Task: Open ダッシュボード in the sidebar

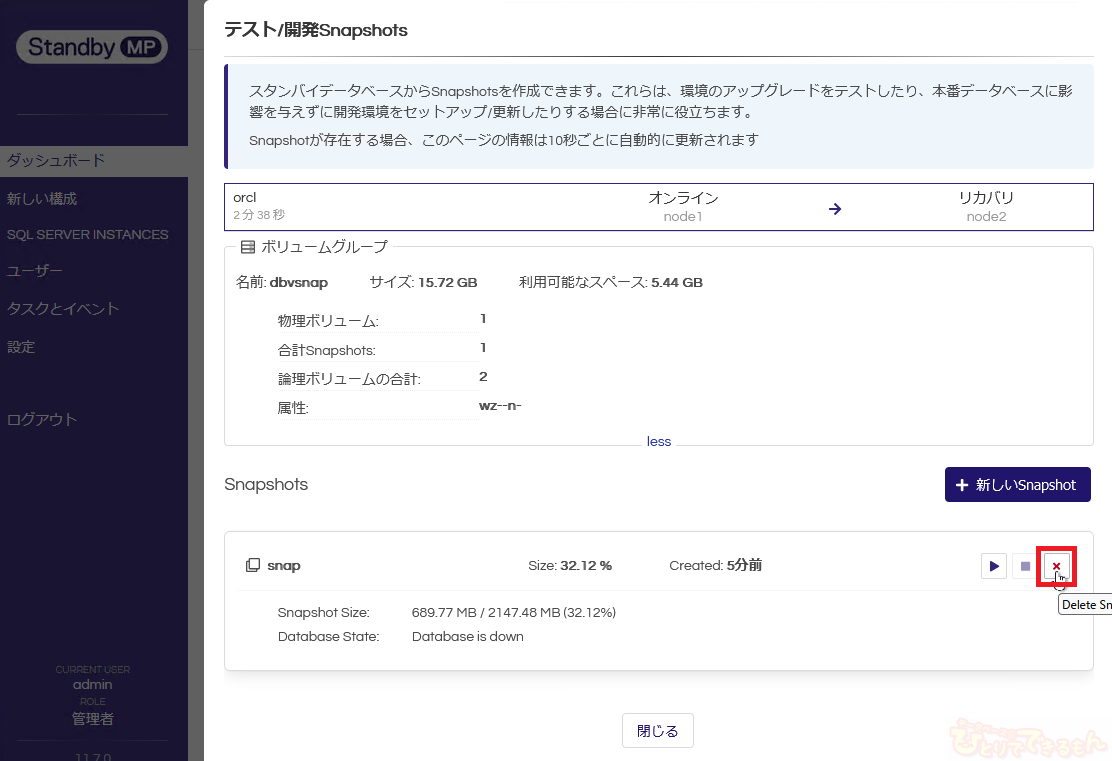Action: (56, 161)
